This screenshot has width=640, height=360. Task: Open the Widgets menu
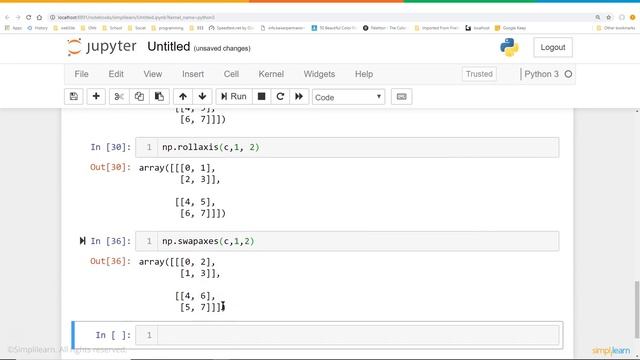pos(319,74)
